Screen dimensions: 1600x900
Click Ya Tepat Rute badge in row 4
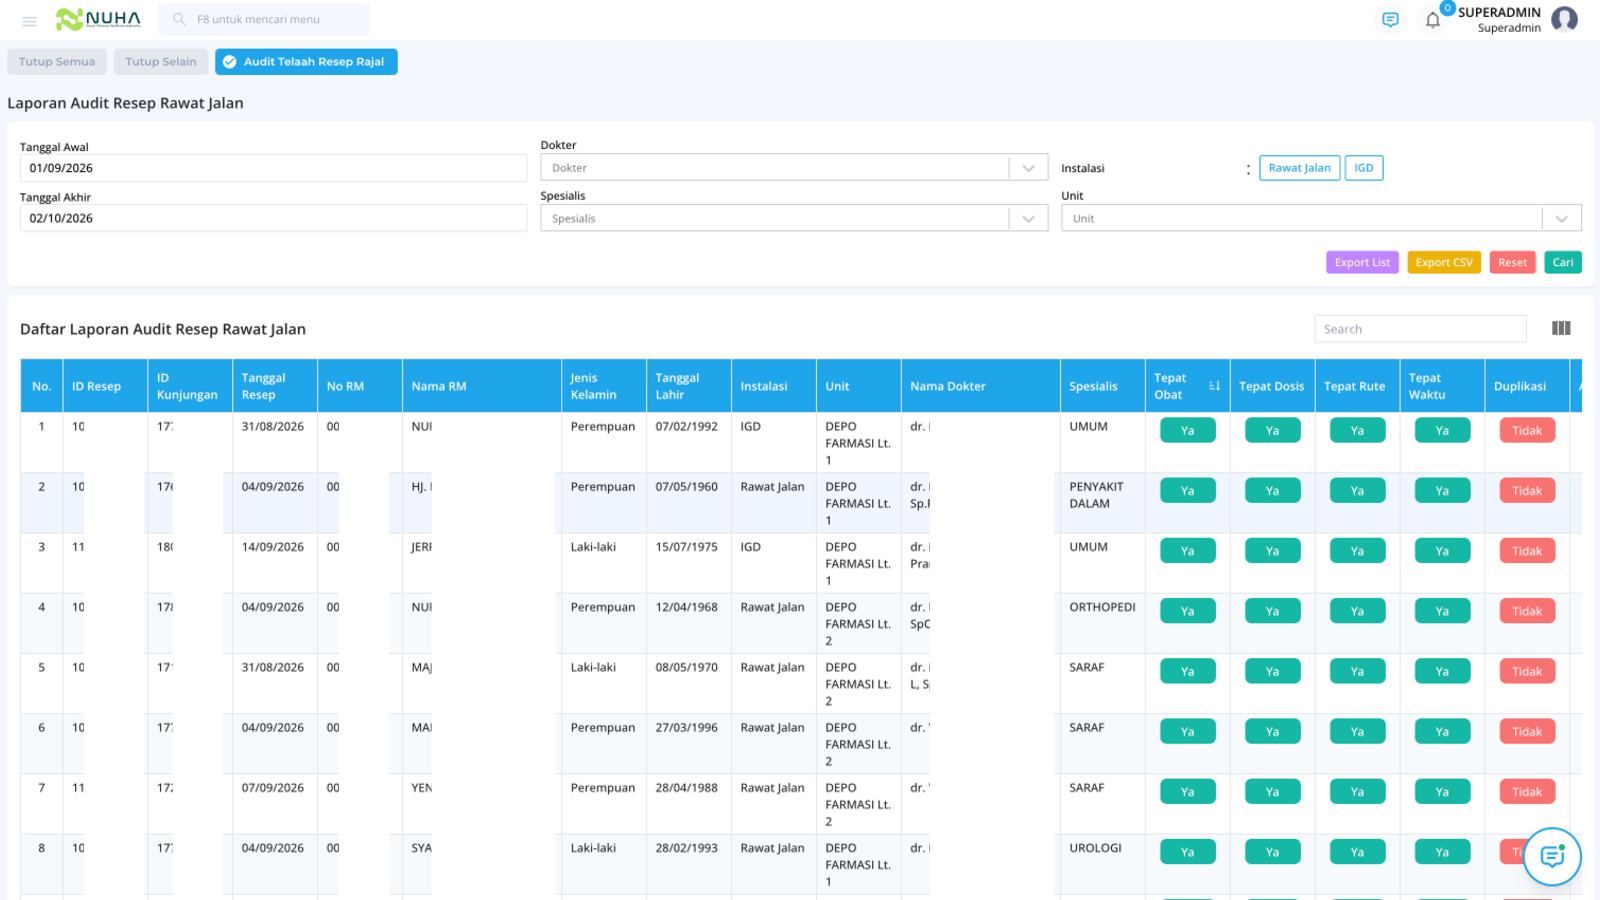pyautogui.click(x=1357, y=611)
